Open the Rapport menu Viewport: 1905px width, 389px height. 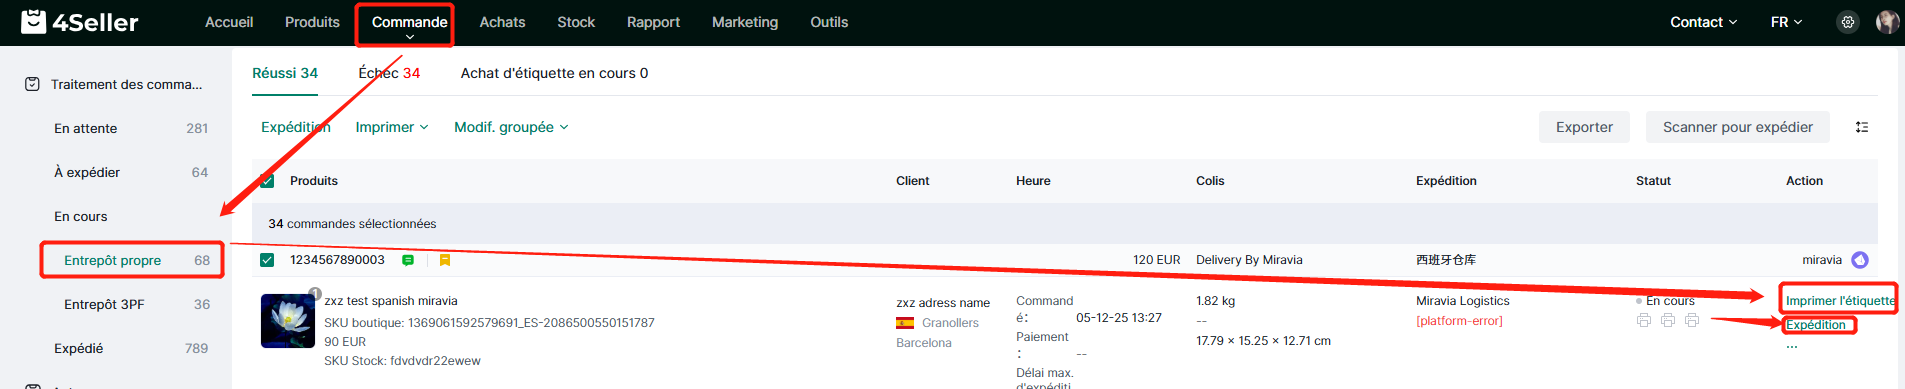653,22
